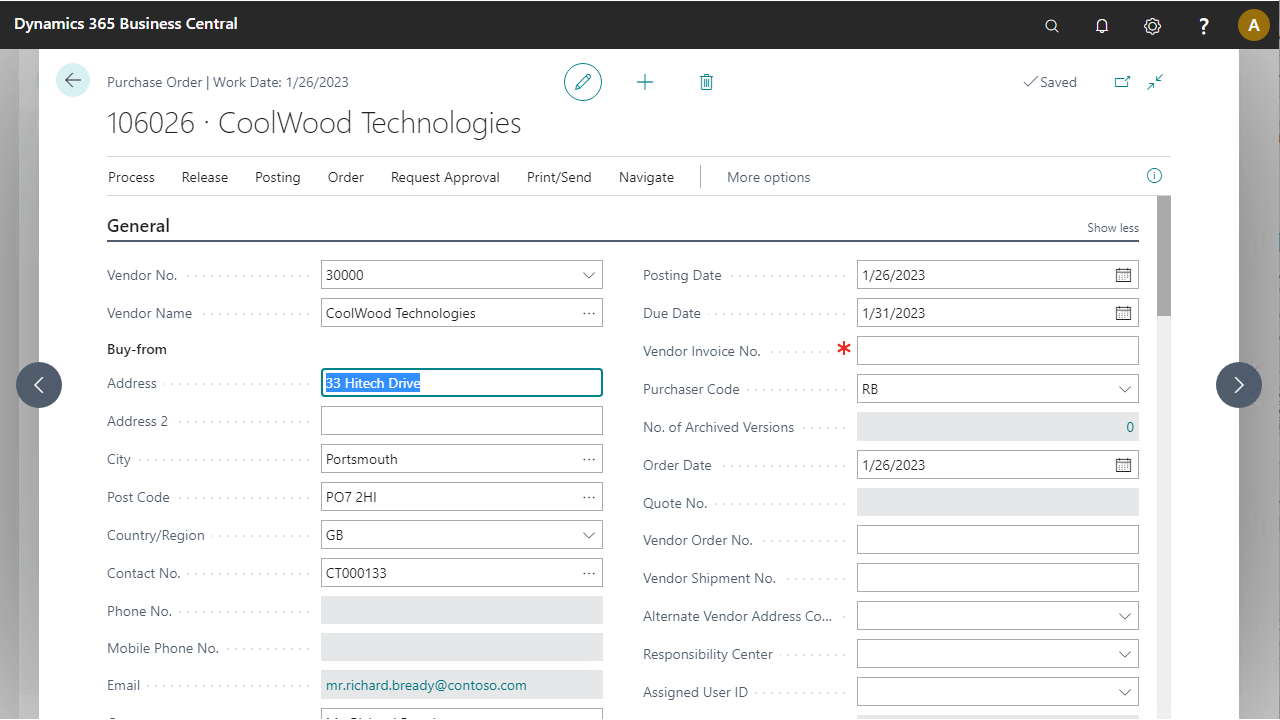Open the settings gear
The height and width of the screenshot is (720, 1280).
point(1152,26)
